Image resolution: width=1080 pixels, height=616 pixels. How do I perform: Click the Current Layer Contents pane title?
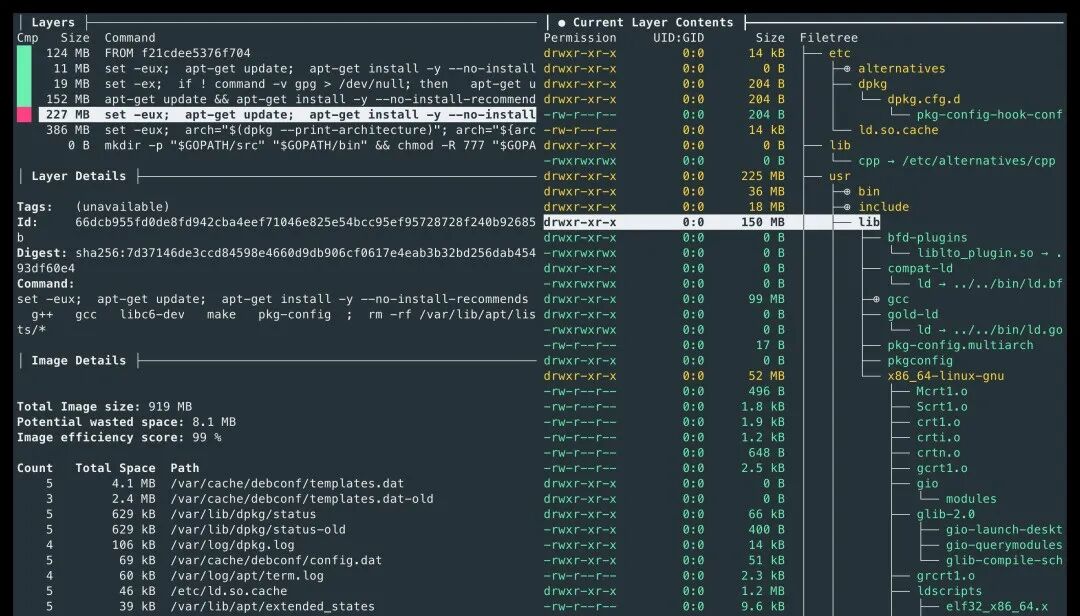(653, 23)
